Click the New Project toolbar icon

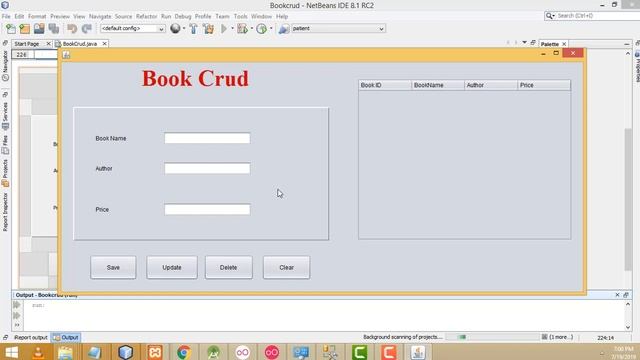[x=25, y=29]
